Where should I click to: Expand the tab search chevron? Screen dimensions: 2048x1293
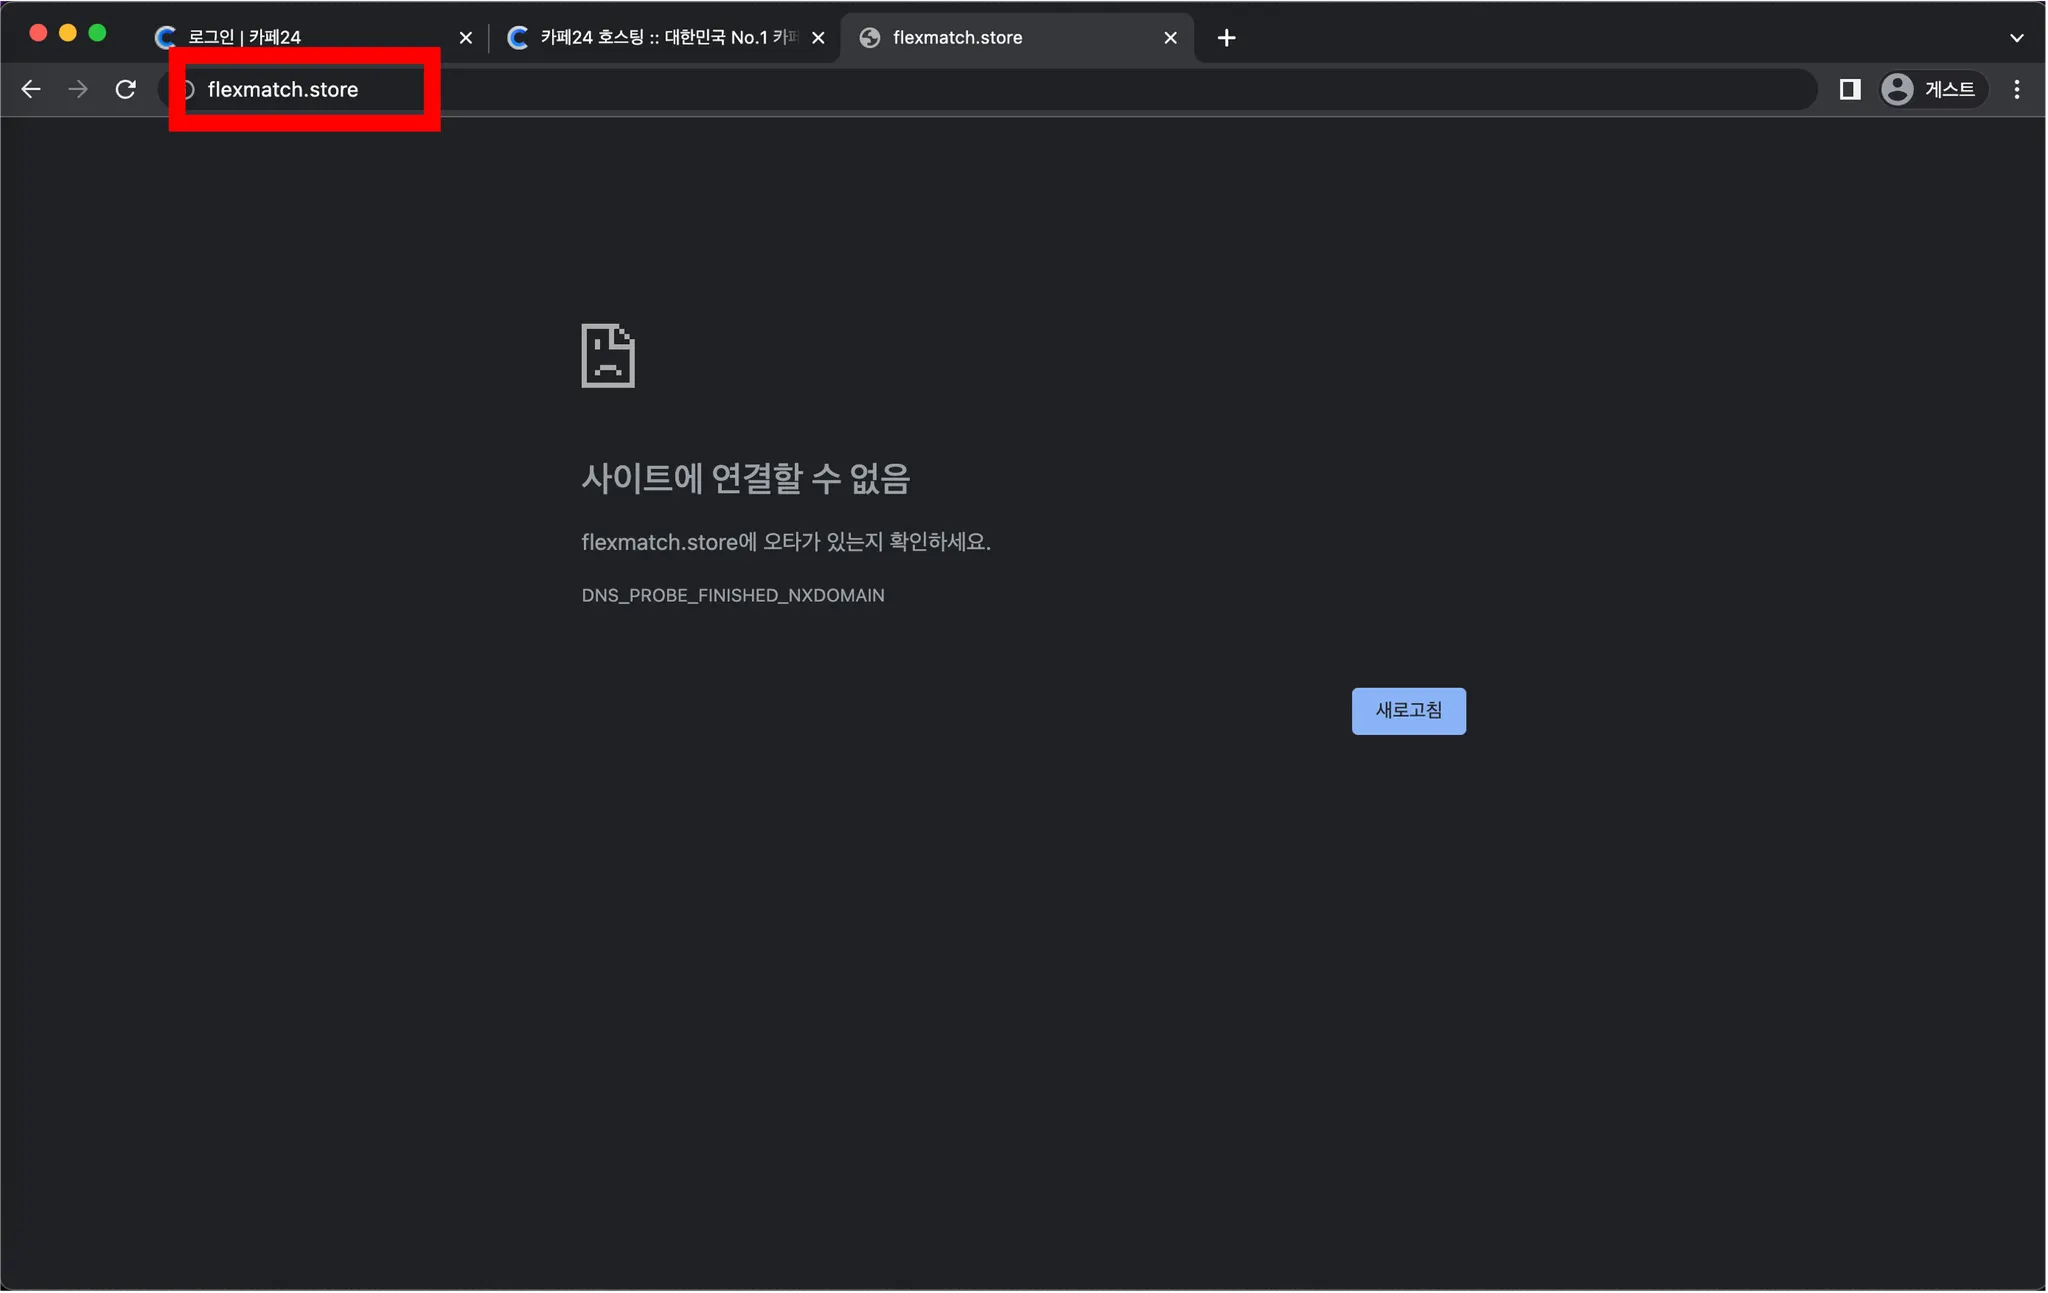coord(2016,38)
